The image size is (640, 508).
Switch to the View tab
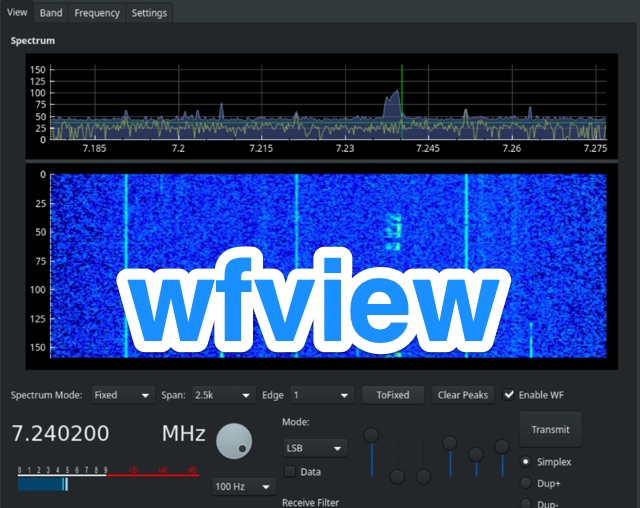[17, 12]
